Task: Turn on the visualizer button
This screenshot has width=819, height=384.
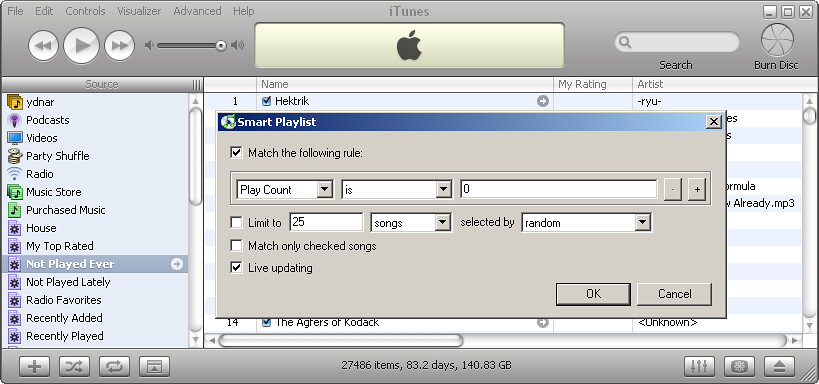Action: 739,366
